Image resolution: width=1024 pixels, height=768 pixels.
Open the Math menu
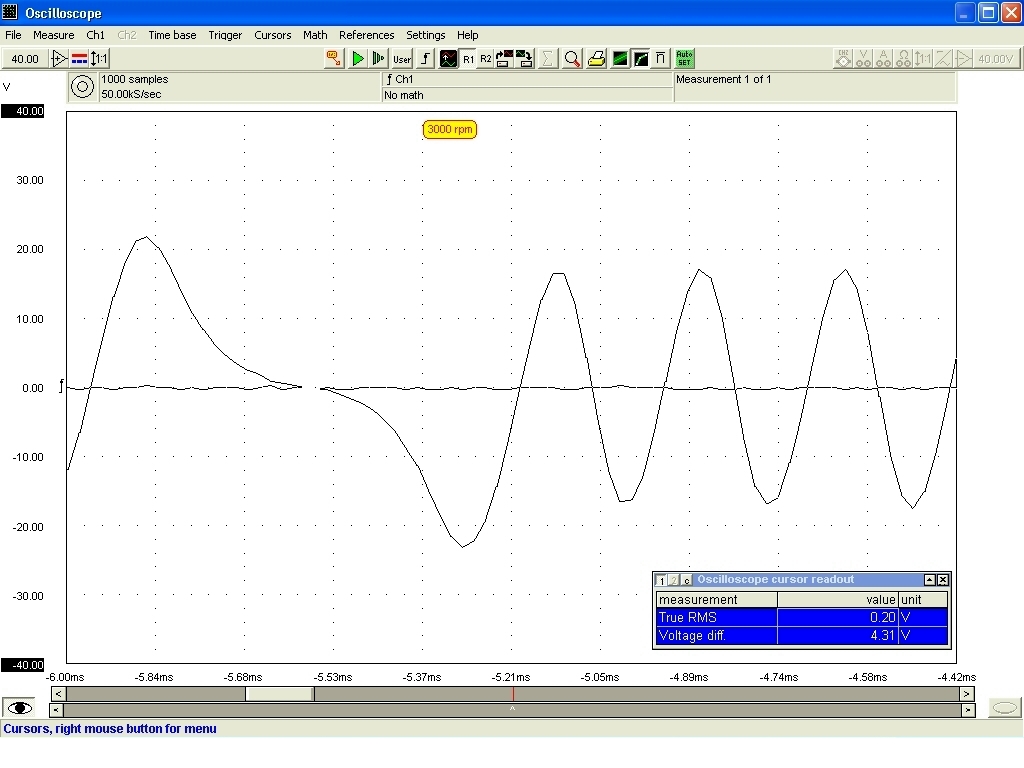coord(315,35)
